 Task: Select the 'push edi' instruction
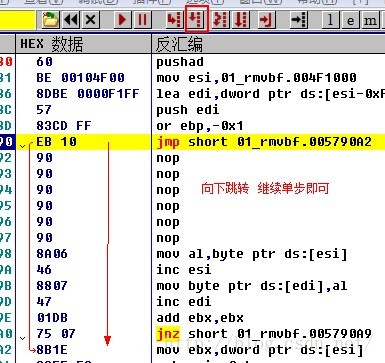[188, 110]
